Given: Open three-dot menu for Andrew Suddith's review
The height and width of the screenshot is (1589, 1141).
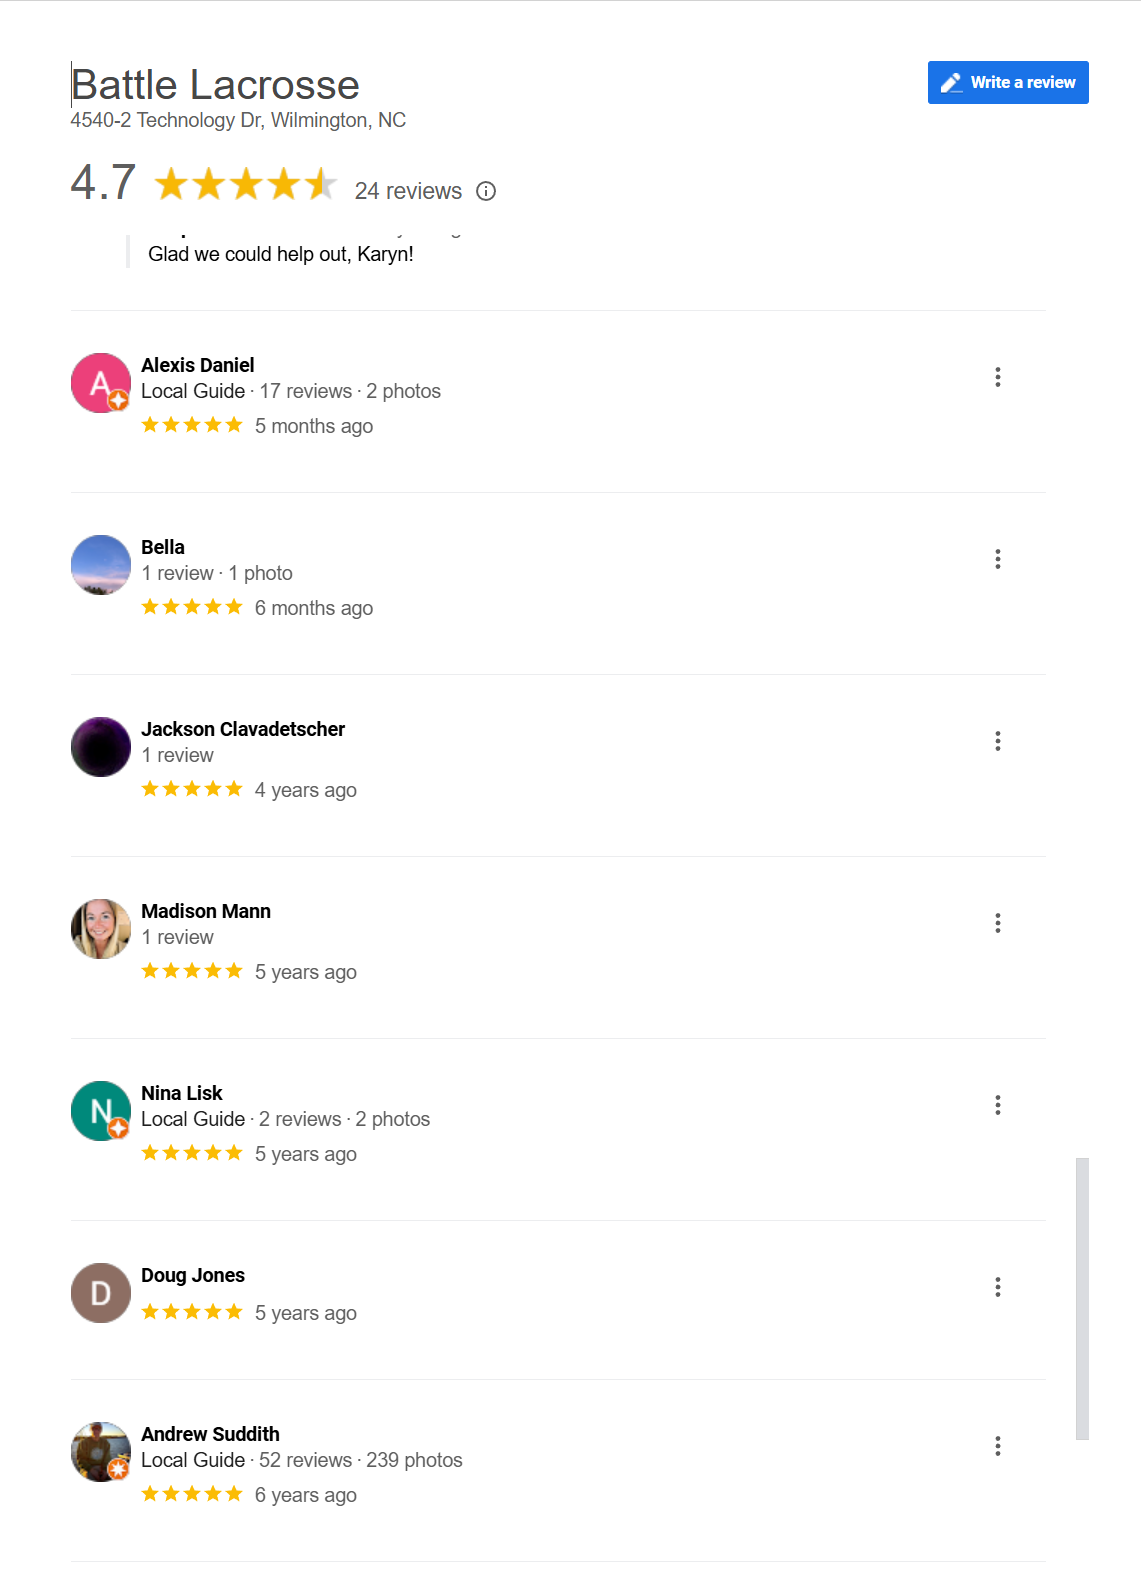Looking at the screenshot, I should [997, 1446].
